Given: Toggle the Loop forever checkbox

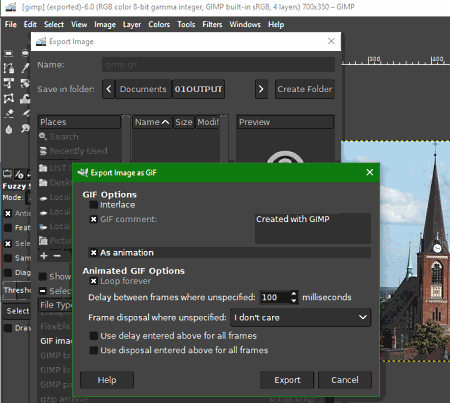Looking at the screenshot, I should (94, 281).
